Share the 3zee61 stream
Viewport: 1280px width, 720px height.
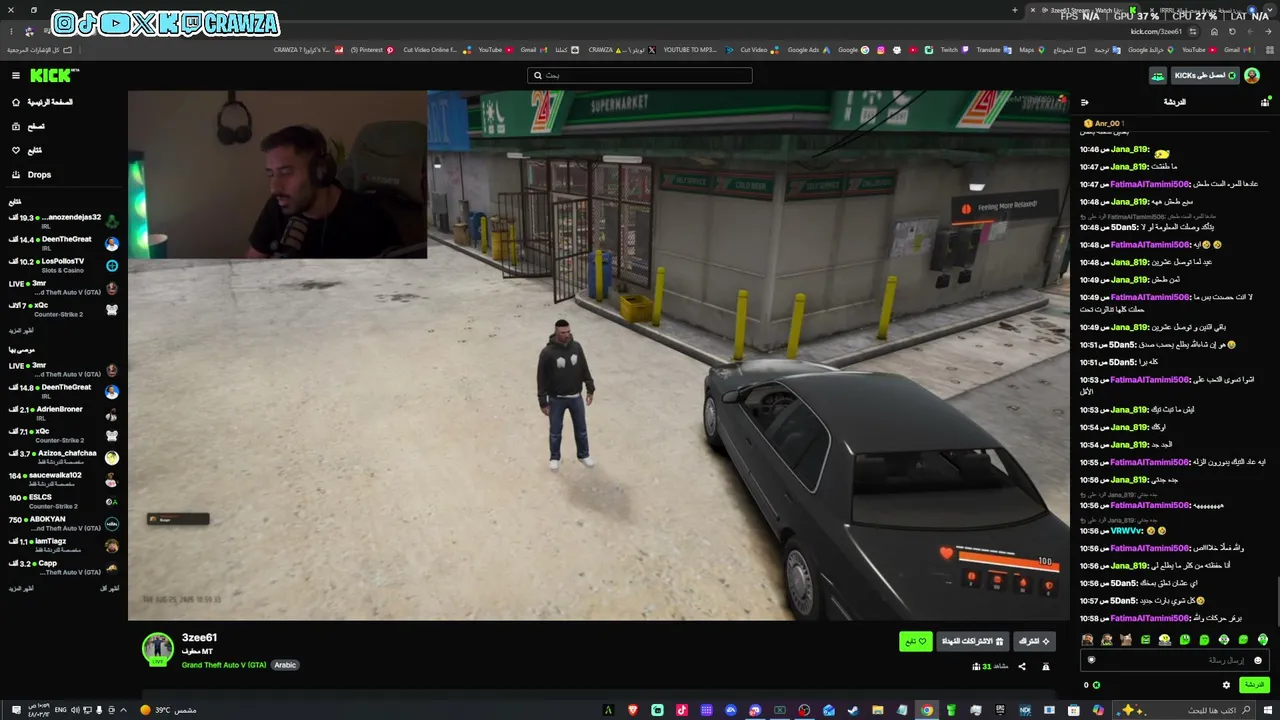[1022, 667]
